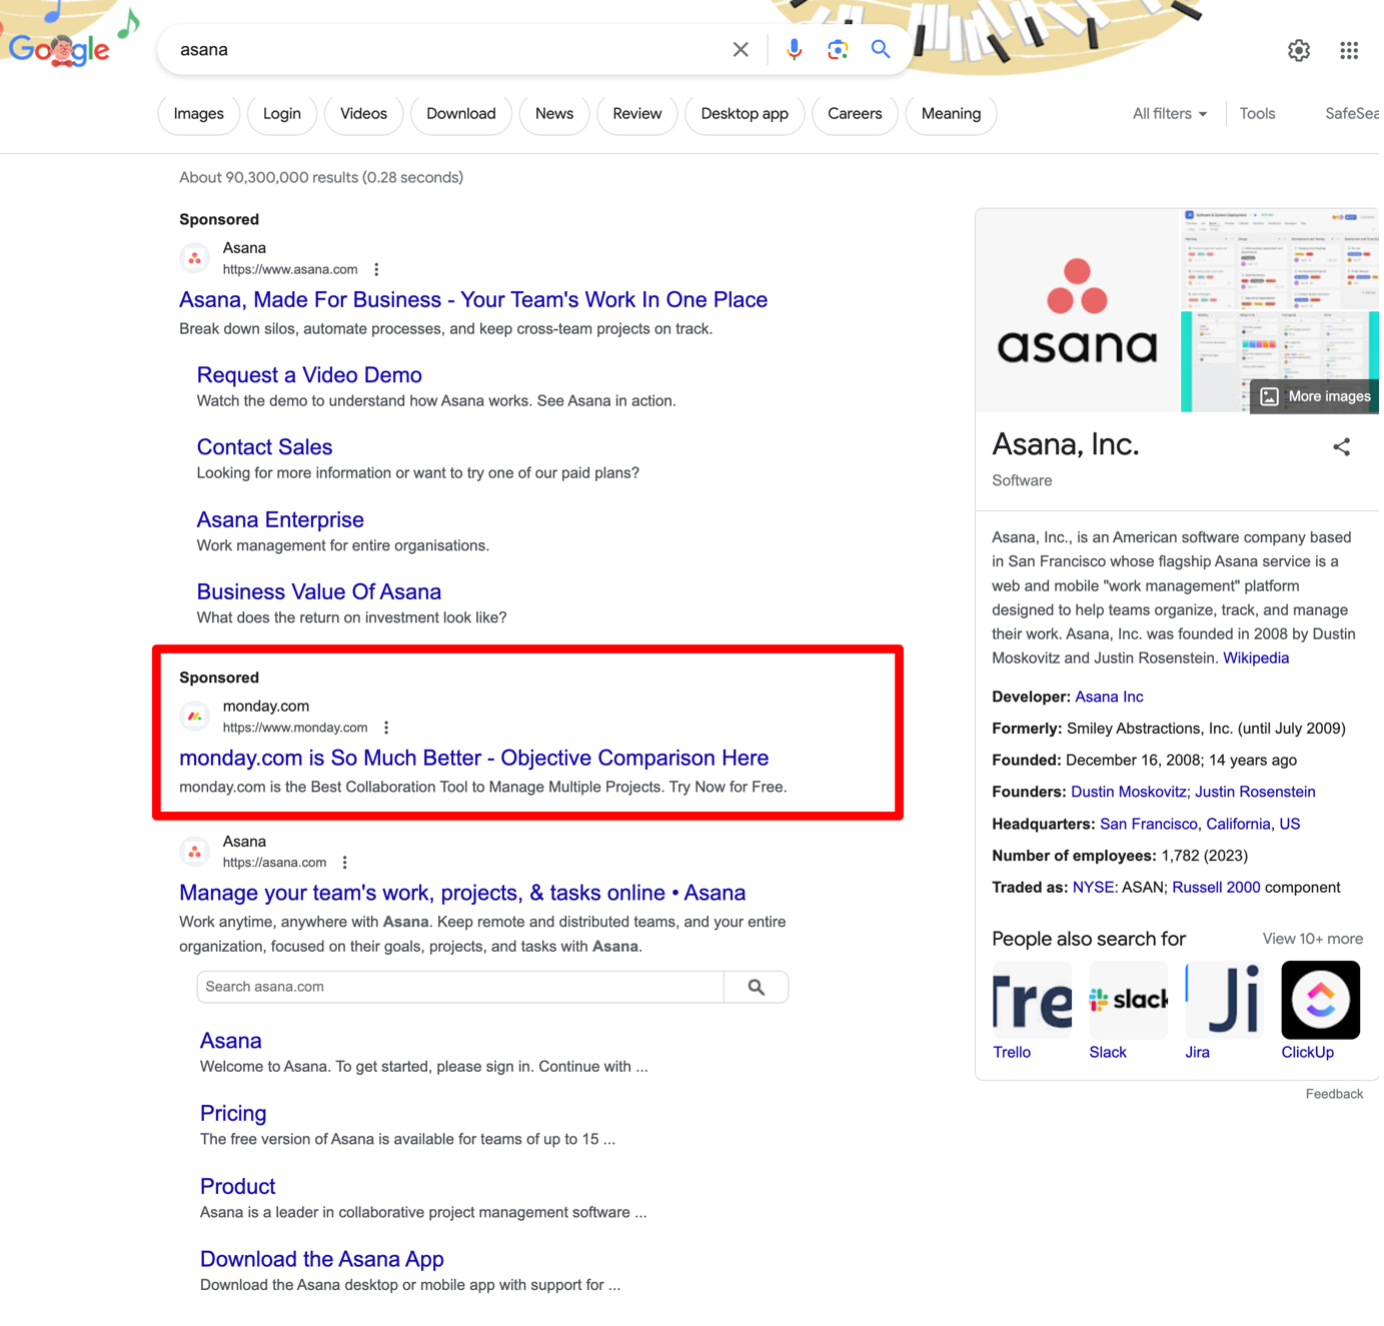The height and width of the screenshot is (1326, 1384).
Task: Click the search field containing 'asana'
Action: point(445,49)
